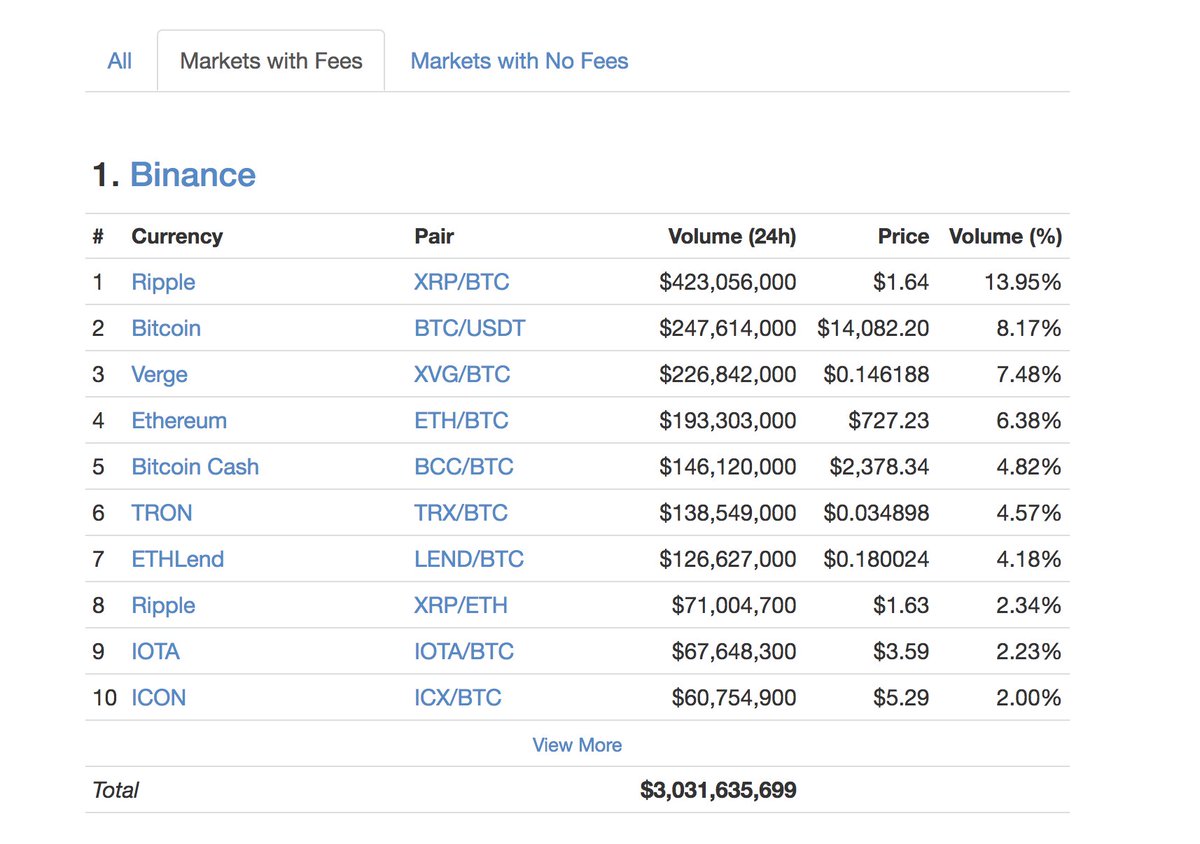
Task: Open the LEND/BTC pair link
Action: (x=469, y=559)
